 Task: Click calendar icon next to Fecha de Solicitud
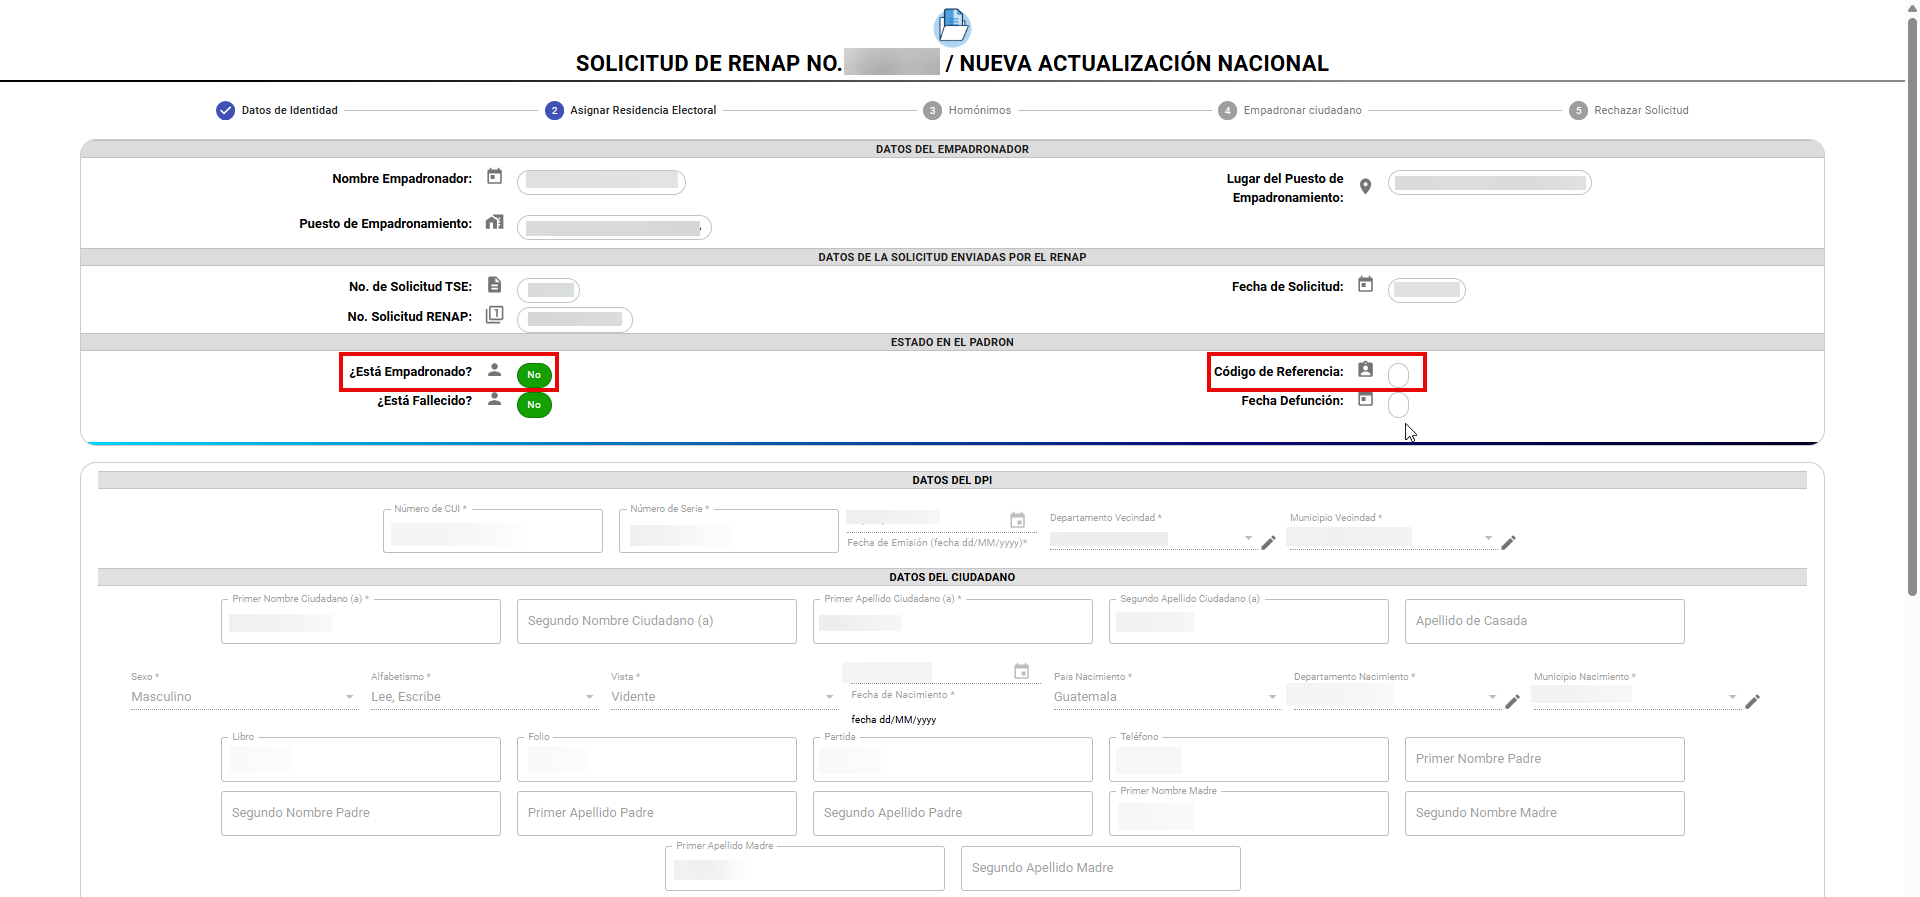[x=1365, y=285]
